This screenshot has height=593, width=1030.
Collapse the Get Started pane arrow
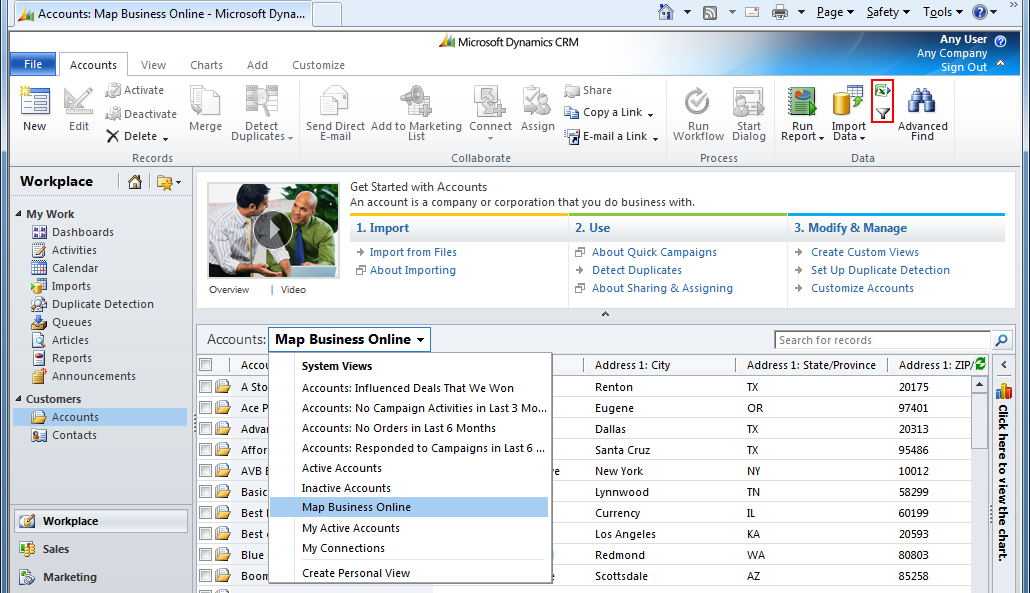605,314
